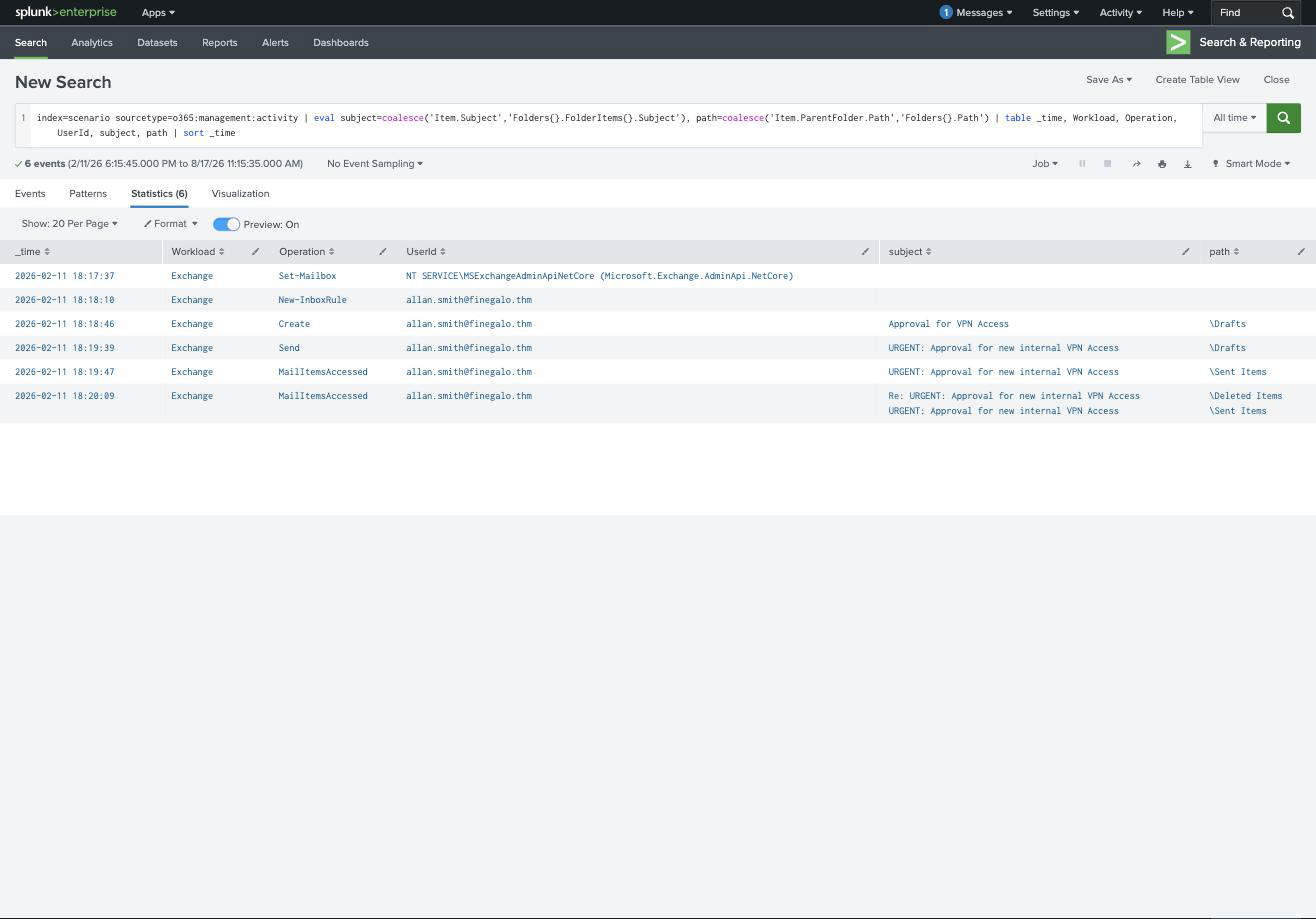Click timestamp 2026-02-11 18:17:37

[x=65, y=276]
